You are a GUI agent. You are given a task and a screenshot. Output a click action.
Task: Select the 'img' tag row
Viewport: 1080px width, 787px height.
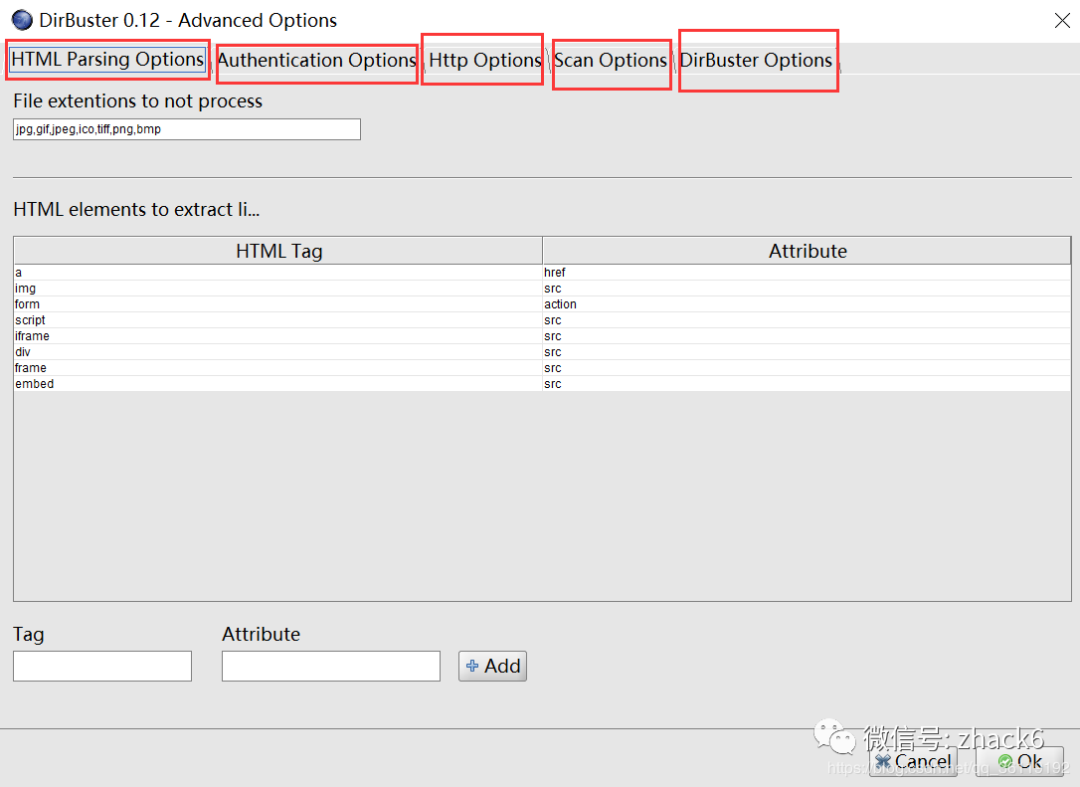coord(542,288)
